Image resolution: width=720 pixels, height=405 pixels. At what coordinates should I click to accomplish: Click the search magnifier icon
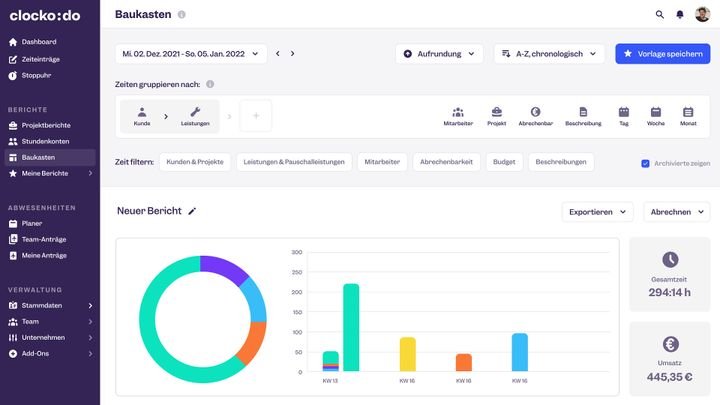point(659,15)
